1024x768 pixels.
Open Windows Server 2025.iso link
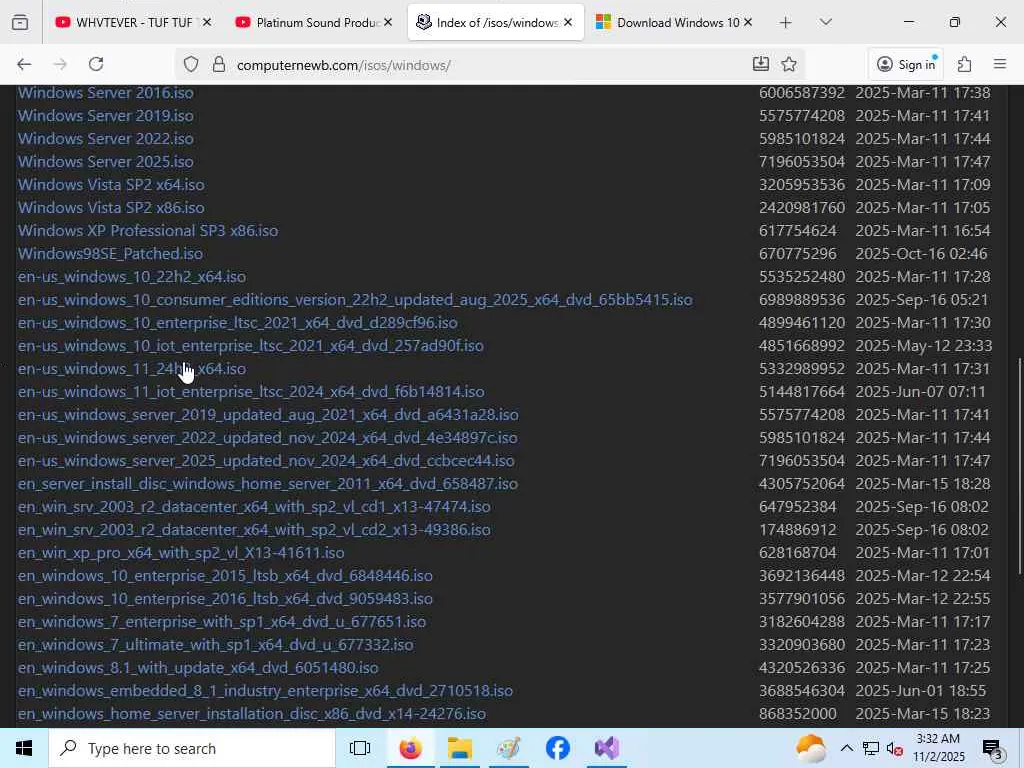pos(106,161)
